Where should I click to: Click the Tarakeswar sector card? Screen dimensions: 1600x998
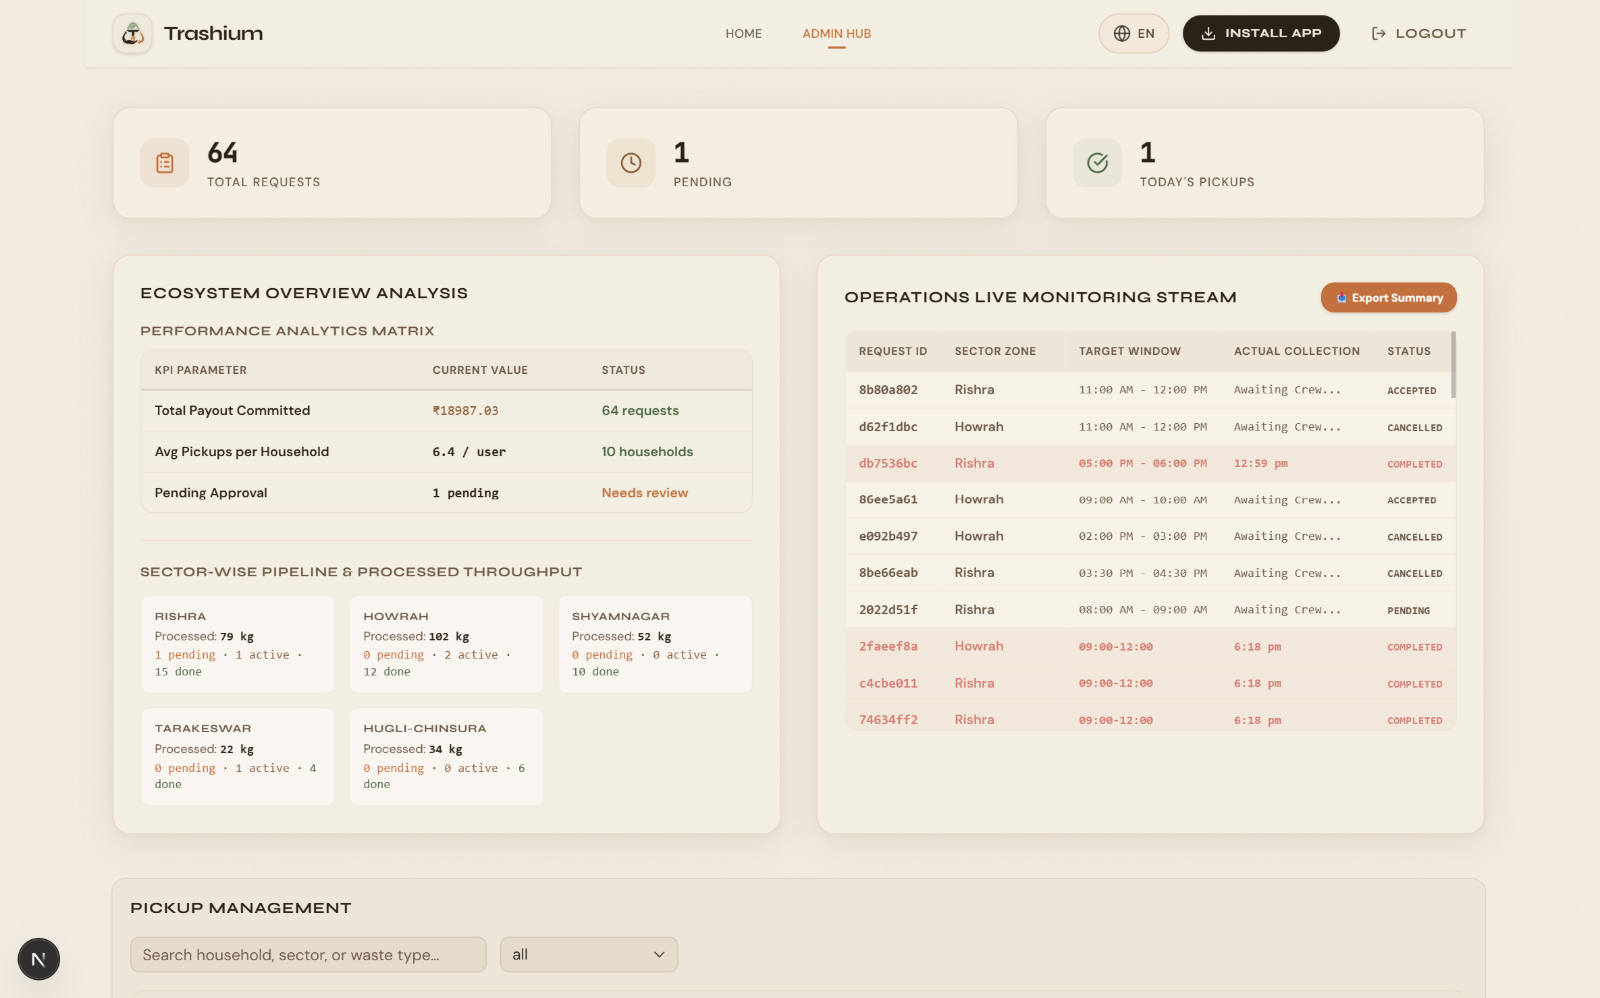point(238,757)
